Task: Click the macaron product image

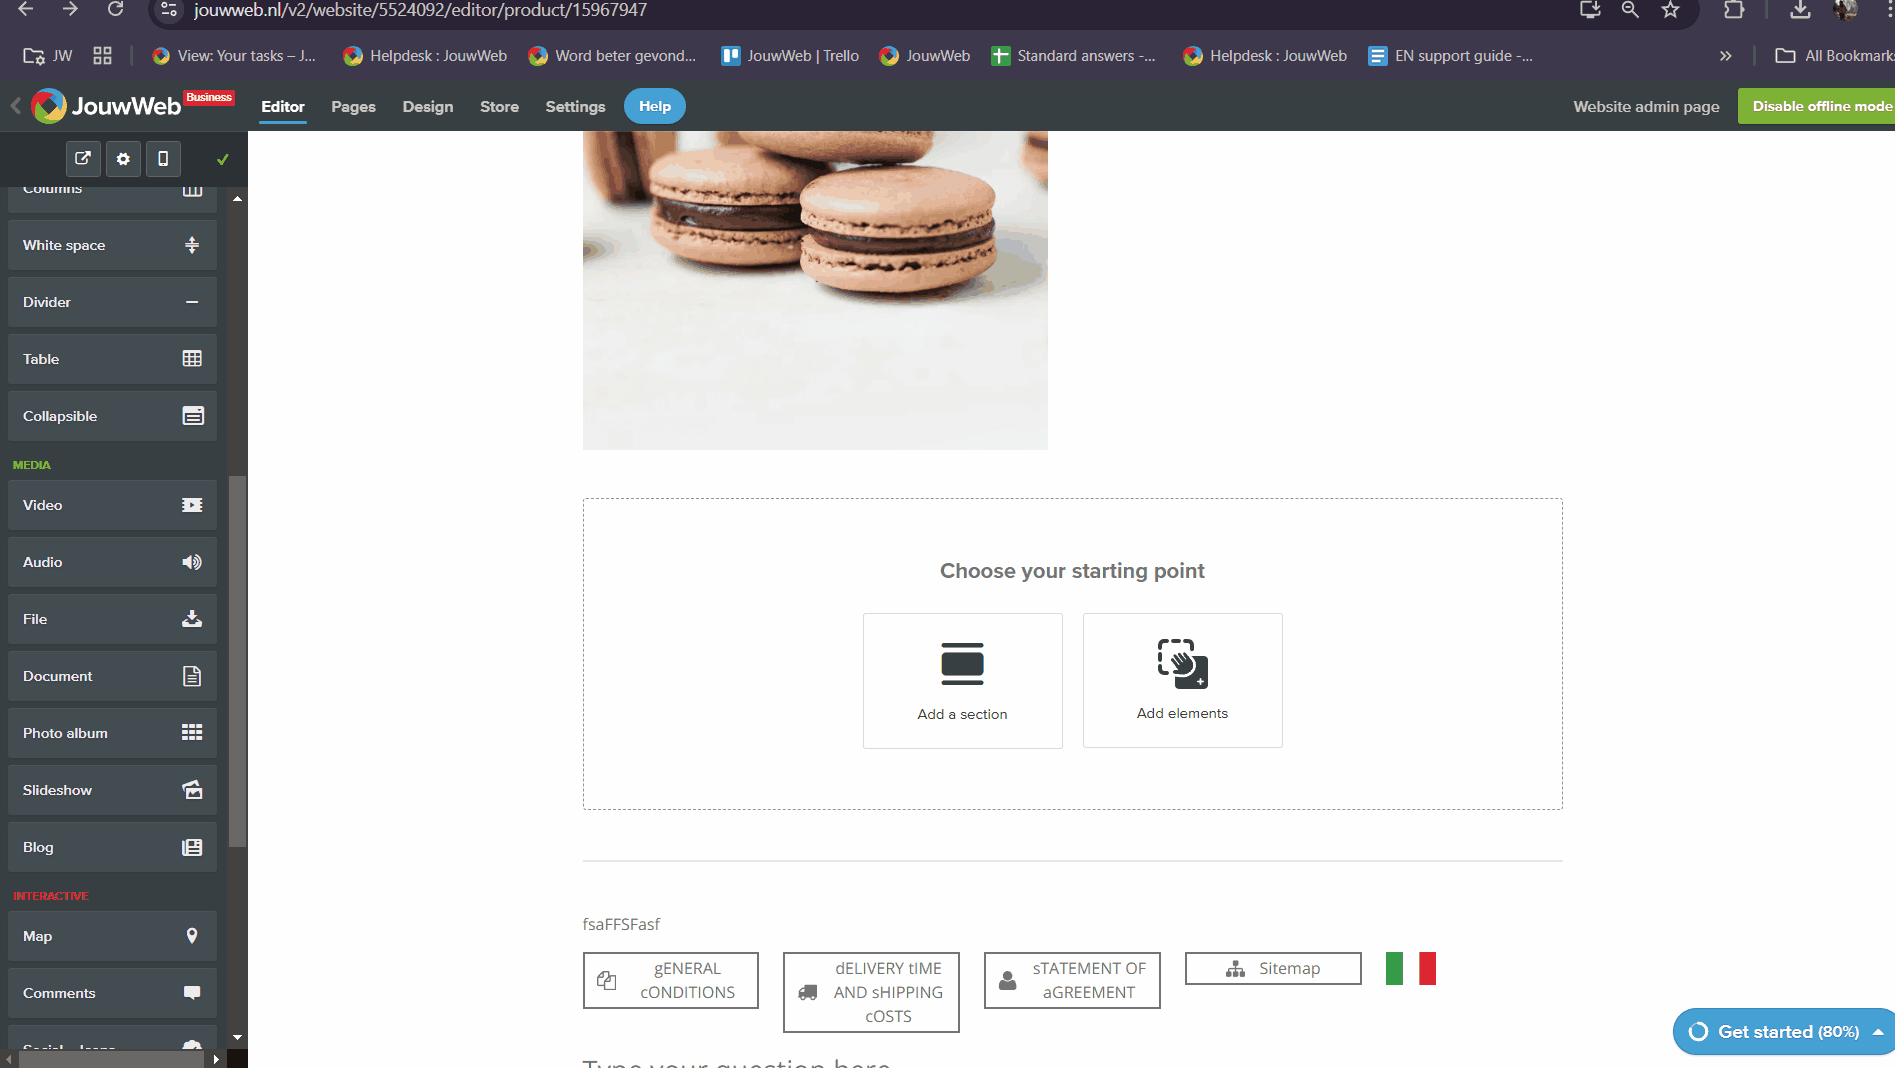Action: pos(815,290)
